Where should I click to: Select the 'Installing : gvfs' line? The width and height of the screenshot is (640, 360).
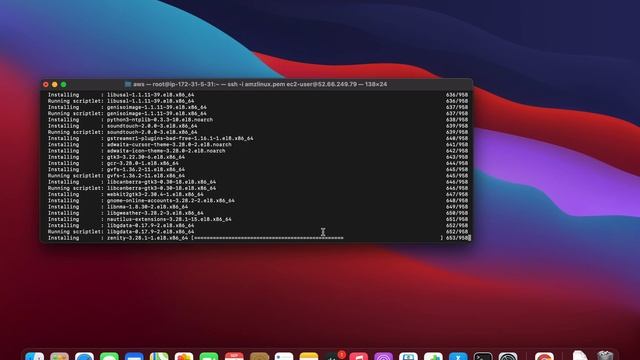[258, 169]
